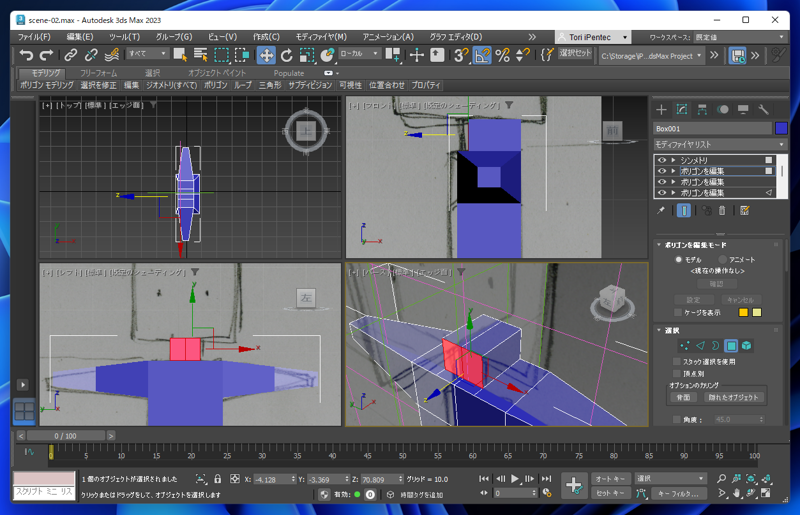
Task: Switch to the Hierarchy panel icon
Action: pyautogui.click(x=702, y=110)
